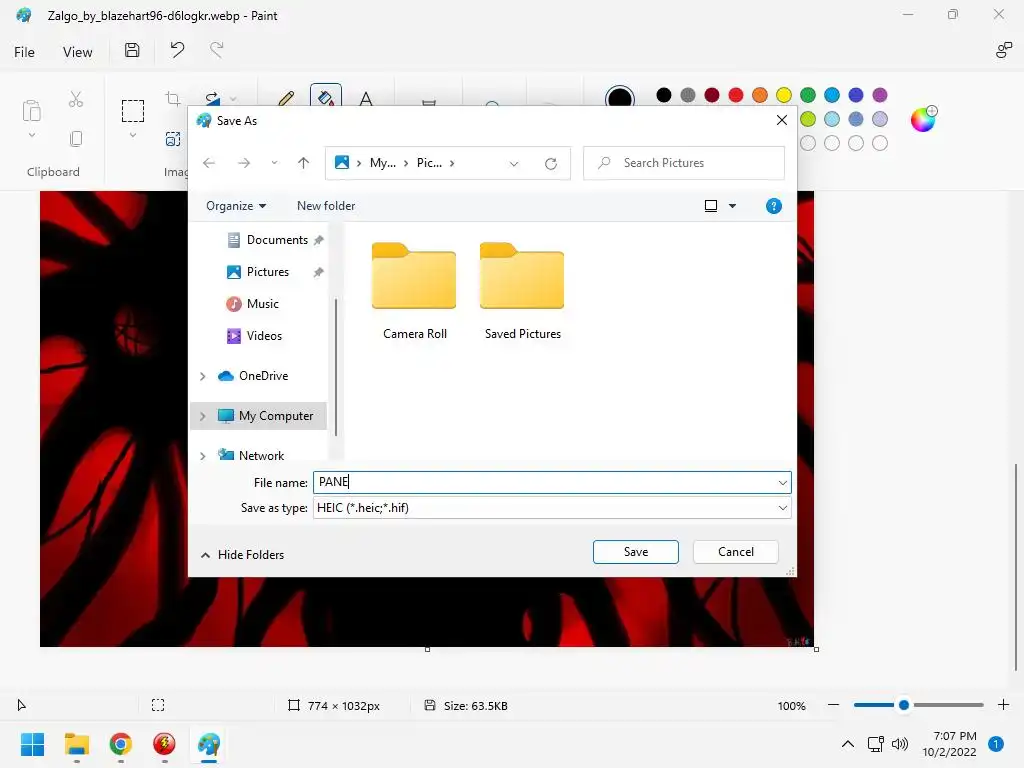Click the Search Pictures box
This screenshot has width=1024, height=768.
click(684, 163)
